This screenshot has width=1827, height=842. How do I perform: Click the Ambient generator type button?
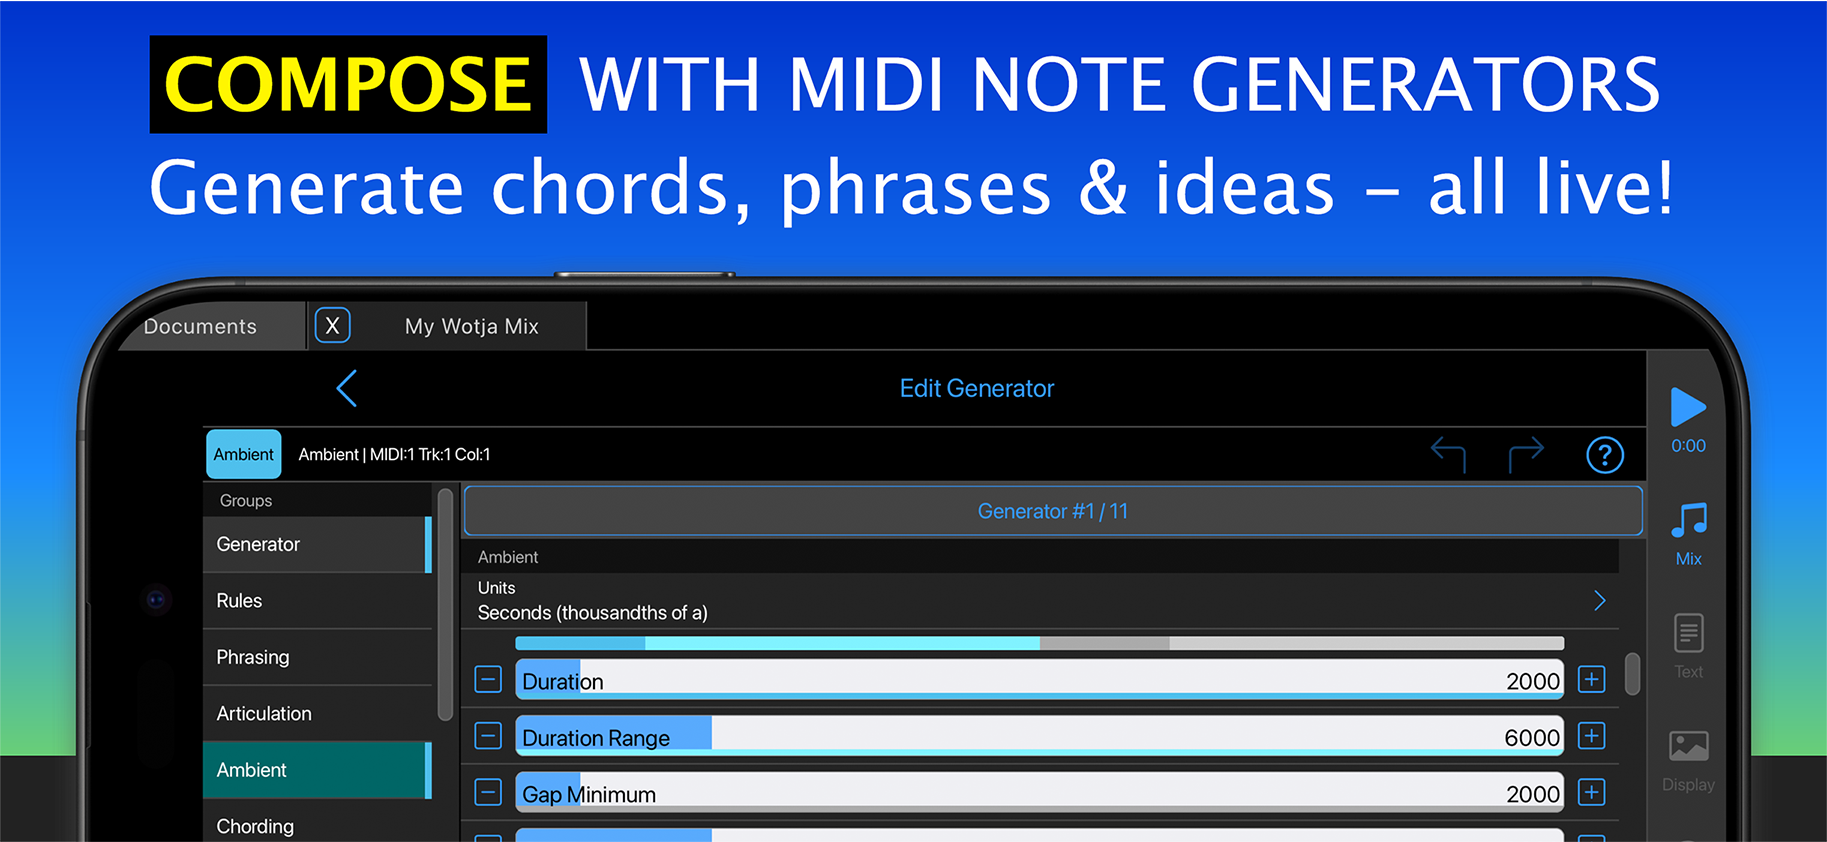point(243,455)
